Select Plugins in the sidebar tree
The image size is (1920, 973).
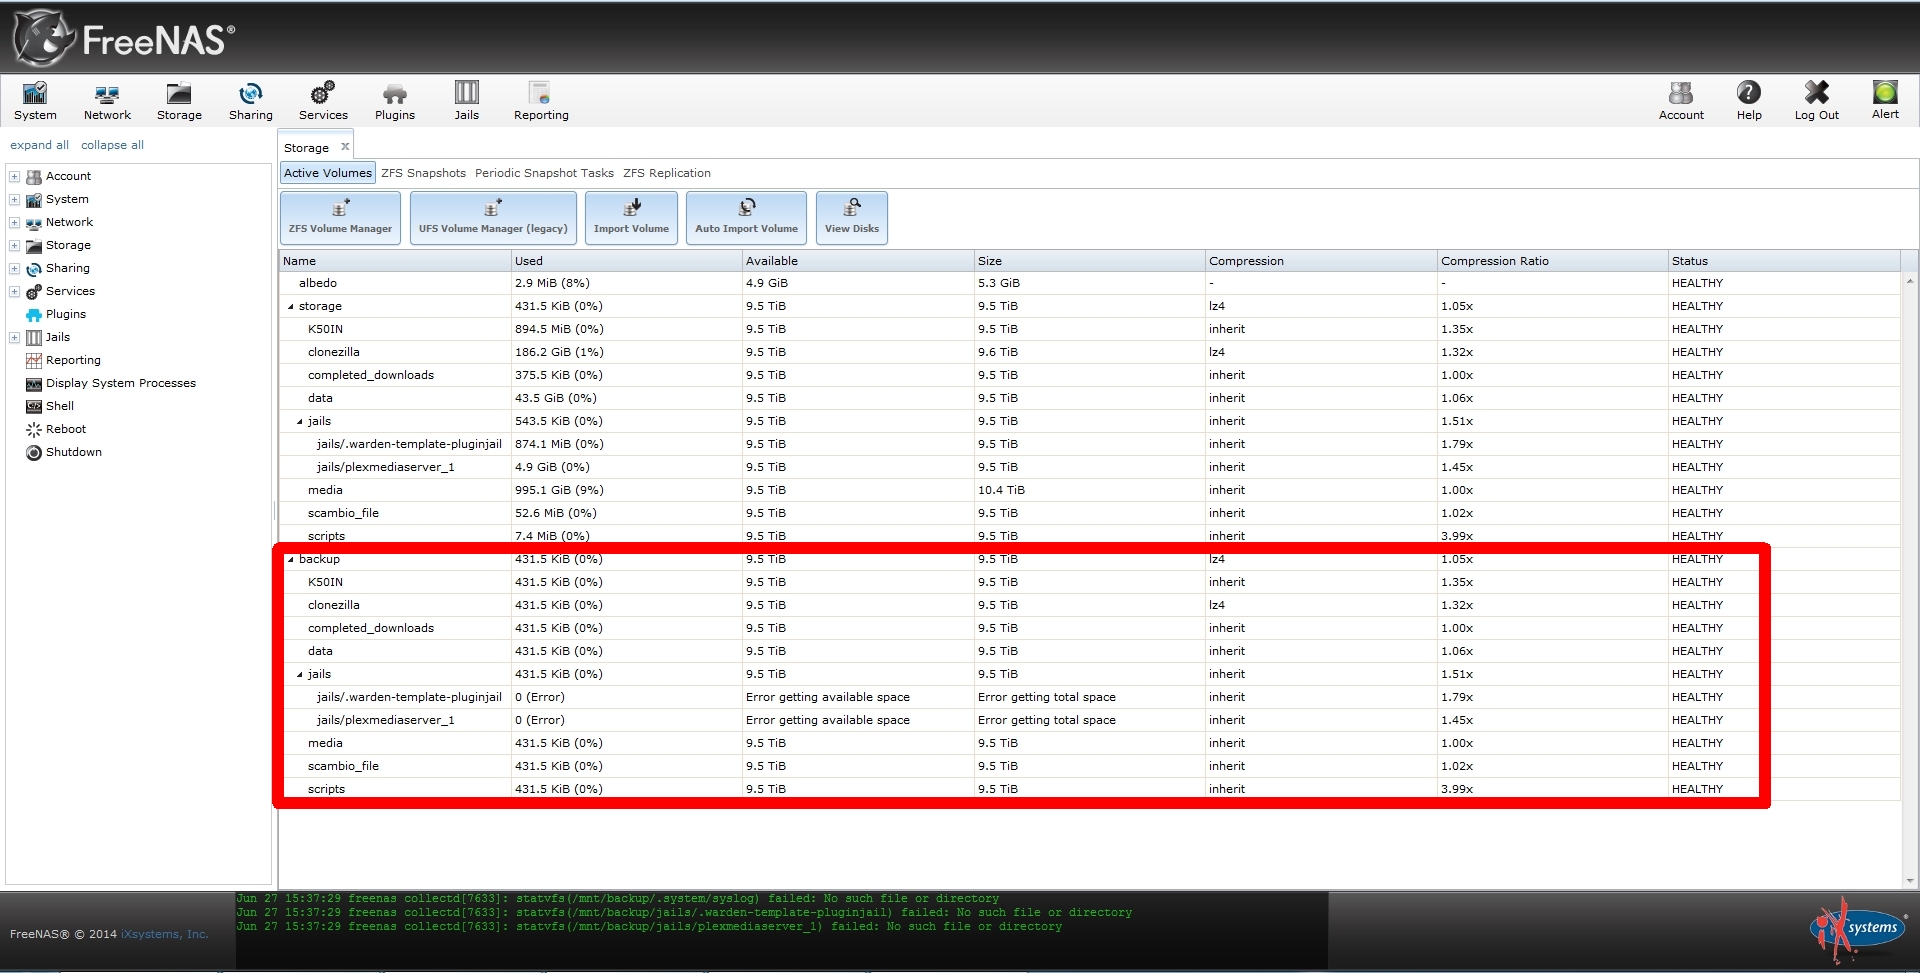point(66,314)
